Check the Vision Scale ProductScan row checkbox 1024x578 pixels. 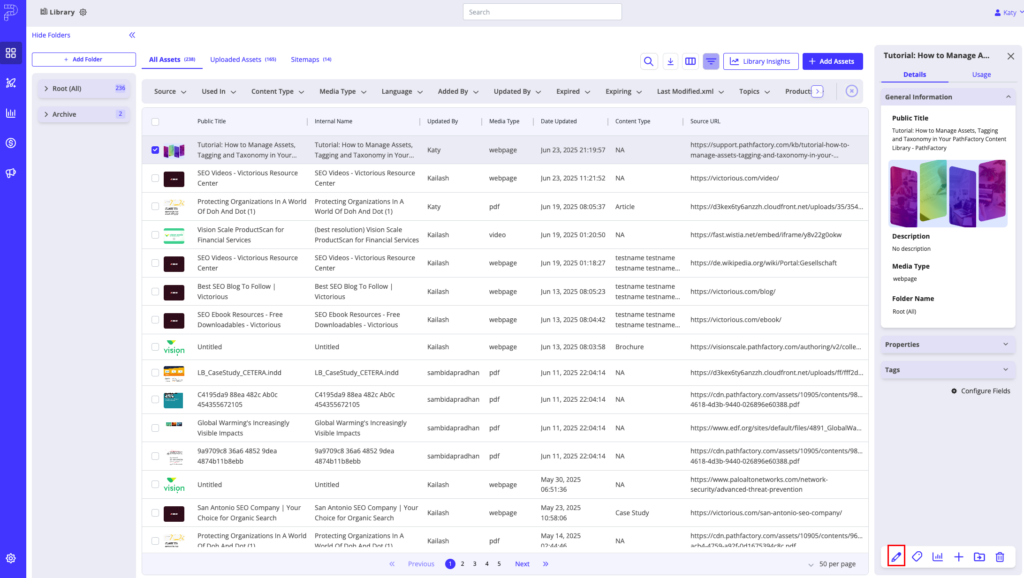tap(155, 234)
